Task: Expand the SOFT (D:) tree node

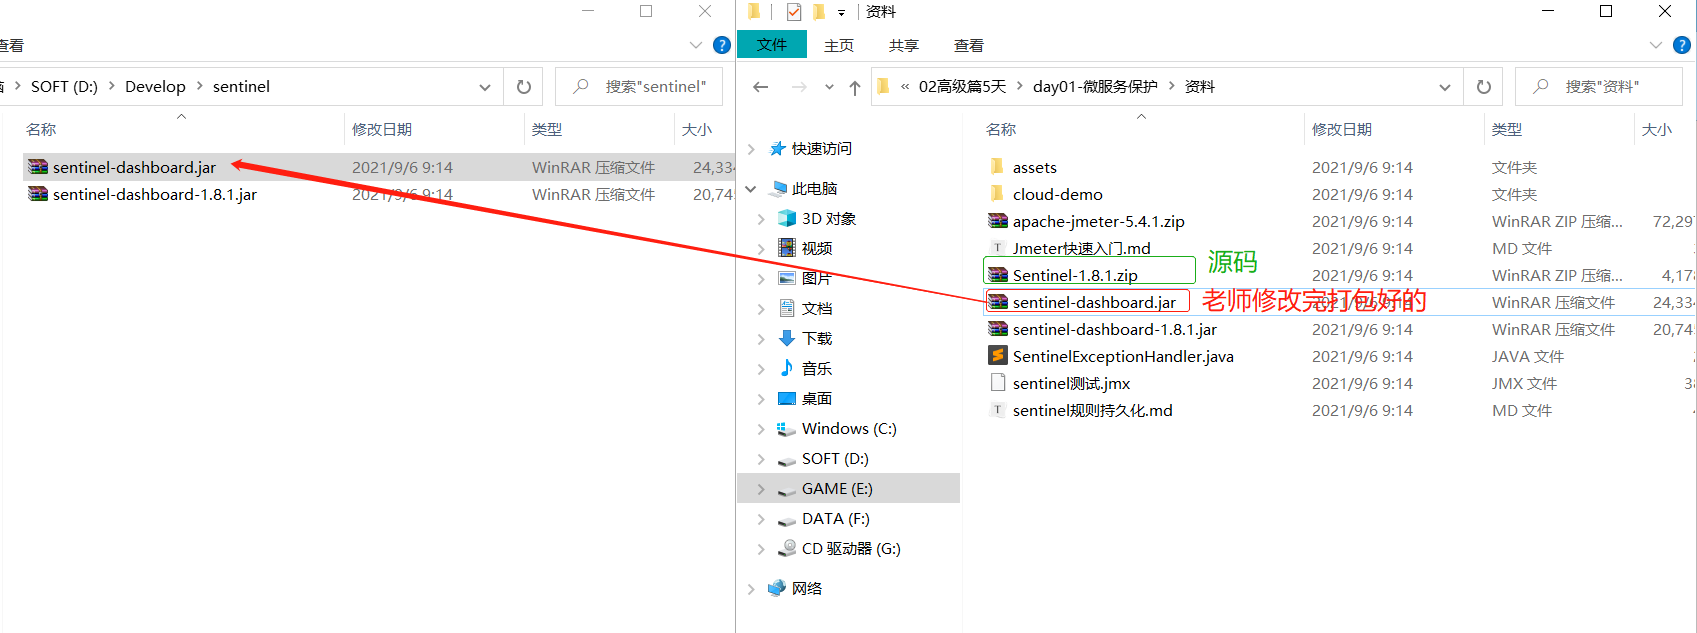Action: [x=761, y=459]
